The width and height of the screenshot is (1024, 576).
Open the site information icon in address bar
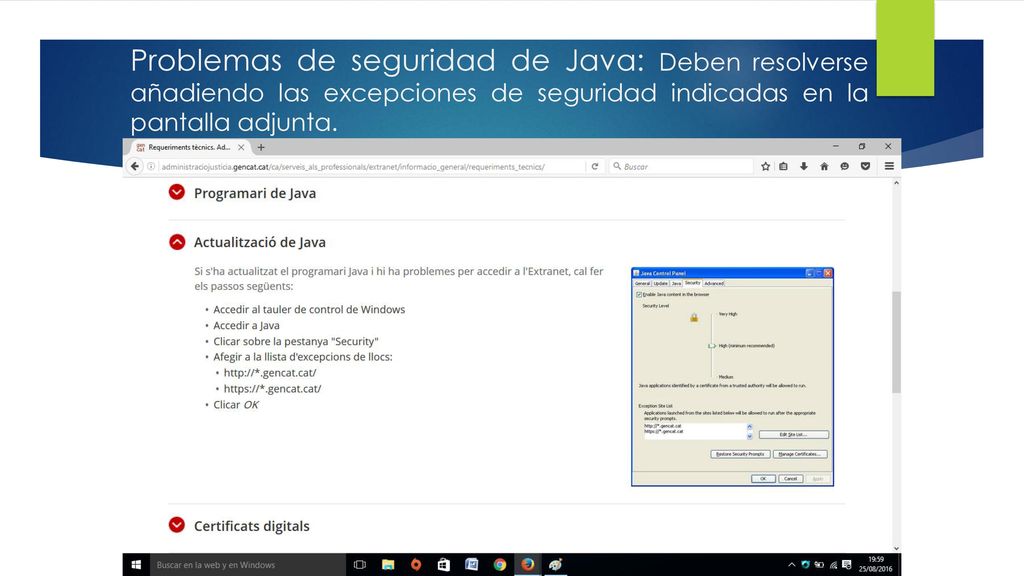[151, 167]
